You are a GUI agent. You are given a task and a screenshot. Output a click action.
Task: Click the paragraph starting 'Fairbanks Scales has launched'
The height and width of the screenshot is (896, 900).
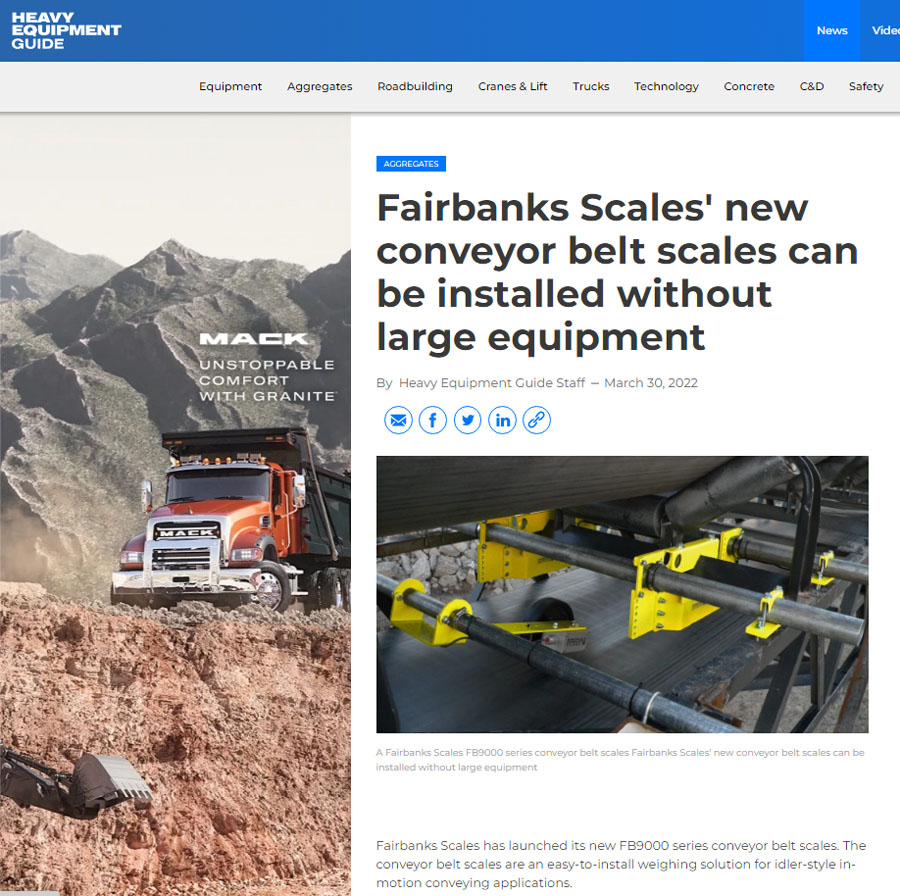(621, 864)
